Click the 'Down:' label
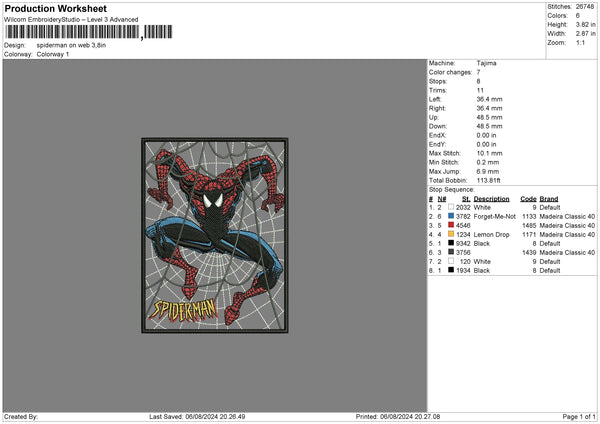This screenshot has width=600, height=424. (x=437, y=126)
